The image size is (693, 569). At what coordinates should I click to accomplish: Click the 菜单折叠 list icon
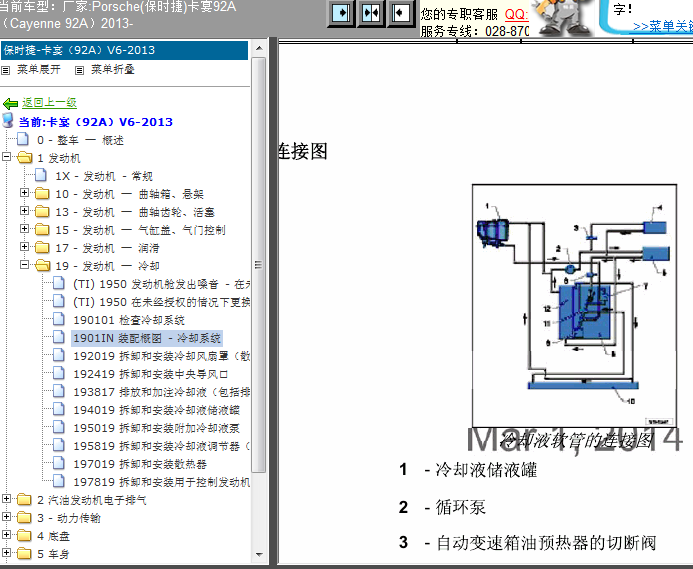click(x=79, y=70)
